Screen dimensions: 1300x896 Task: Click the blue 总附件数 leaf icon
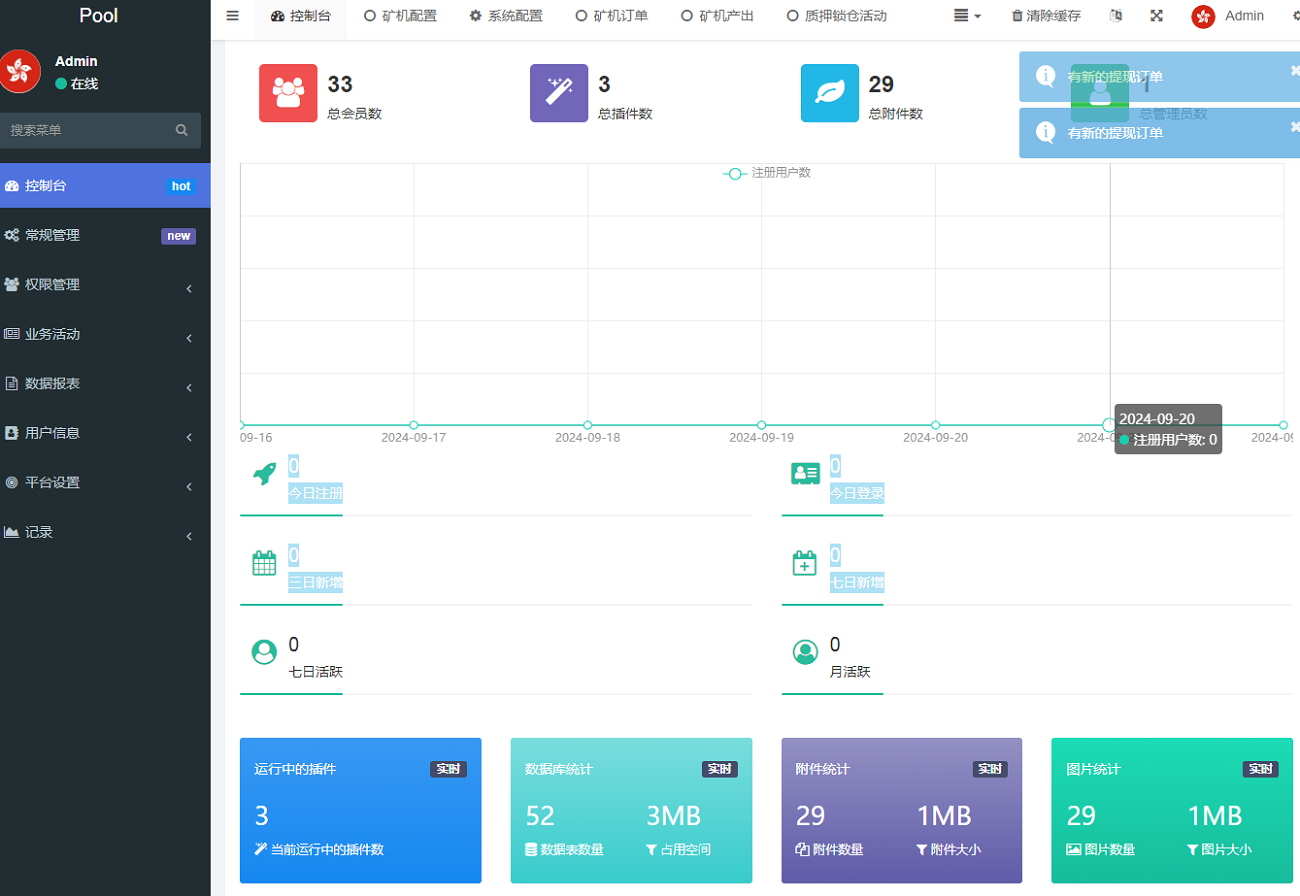pyautogui.click(x=830, y=93)
